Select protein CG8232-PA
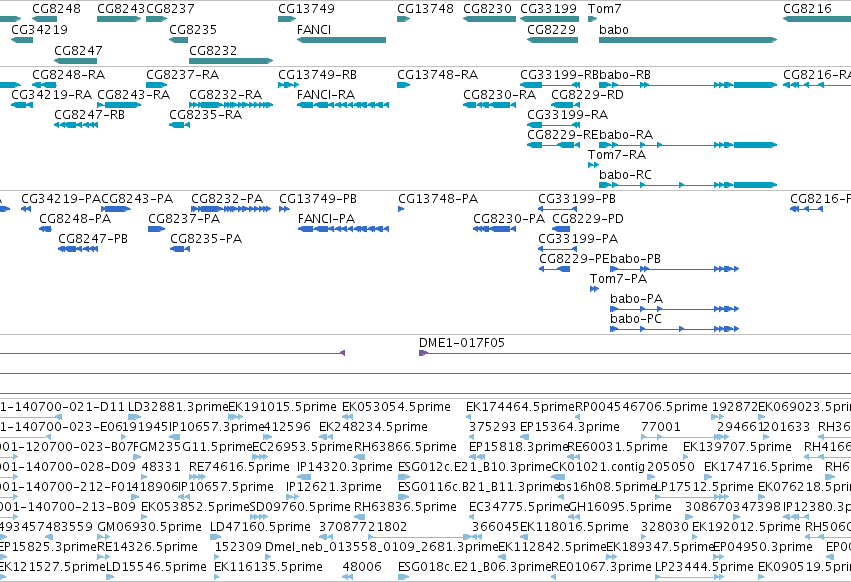This screenshot has width=851, height=582. click(231, 208)
